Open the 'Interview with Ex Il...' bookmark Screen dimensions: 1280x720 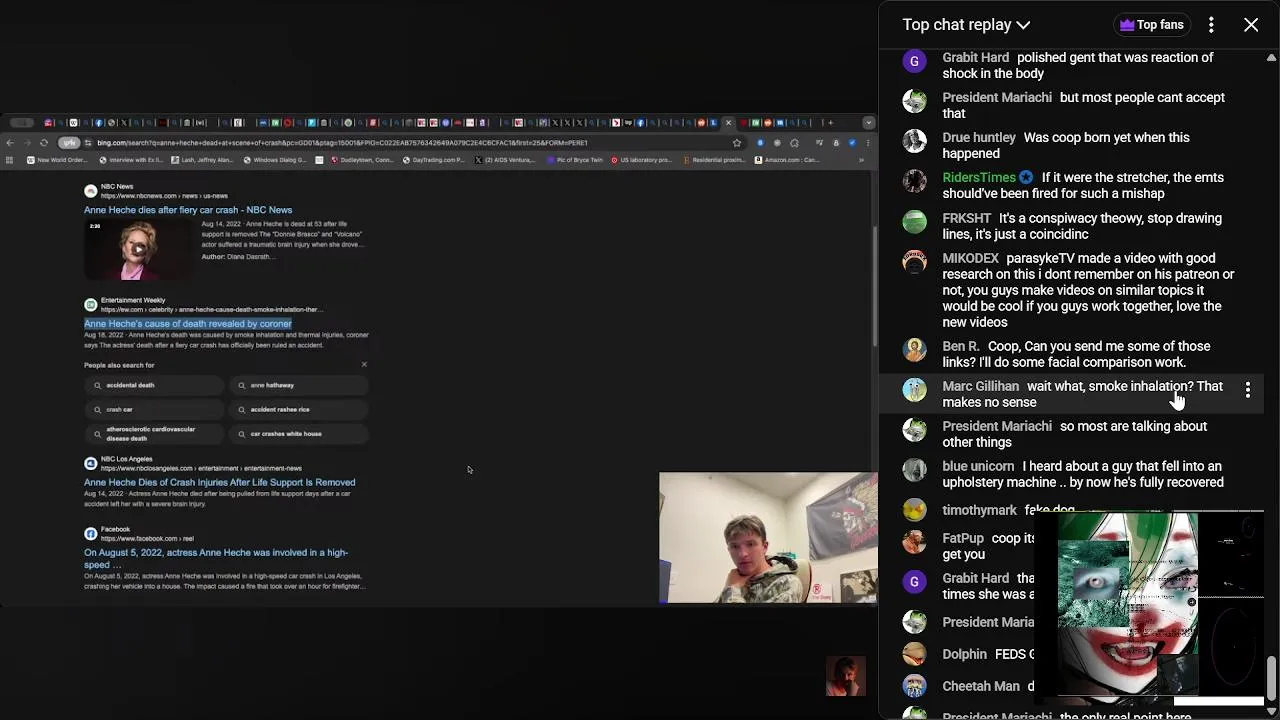point(131,160)
